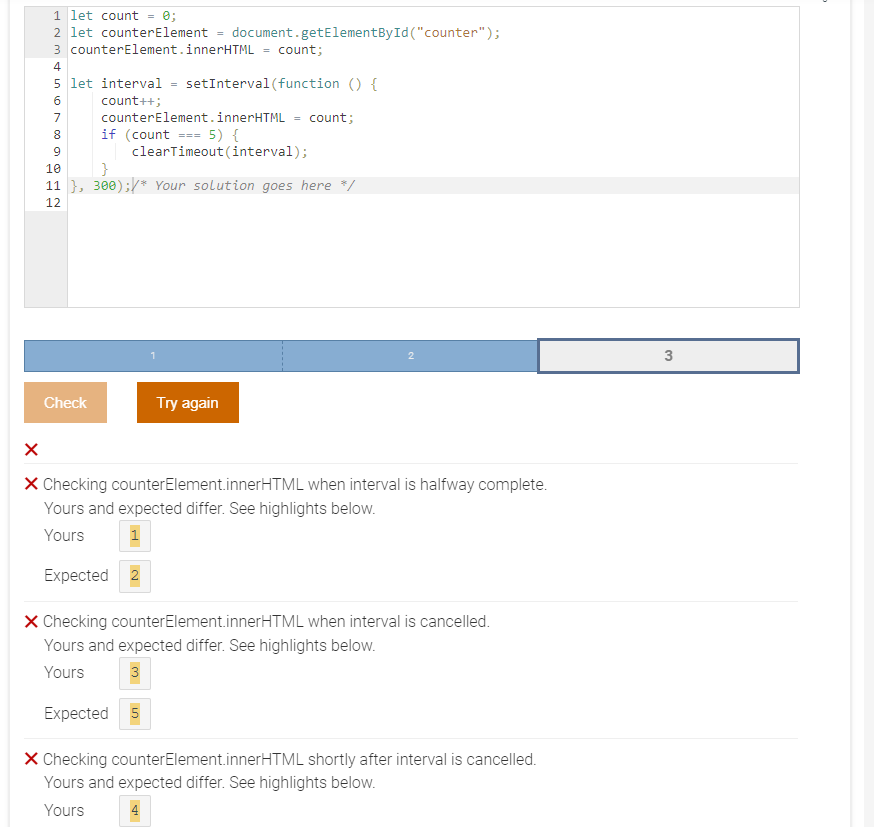
Task: Select step 3 in the progress bar
Action: tap(667, 355)
